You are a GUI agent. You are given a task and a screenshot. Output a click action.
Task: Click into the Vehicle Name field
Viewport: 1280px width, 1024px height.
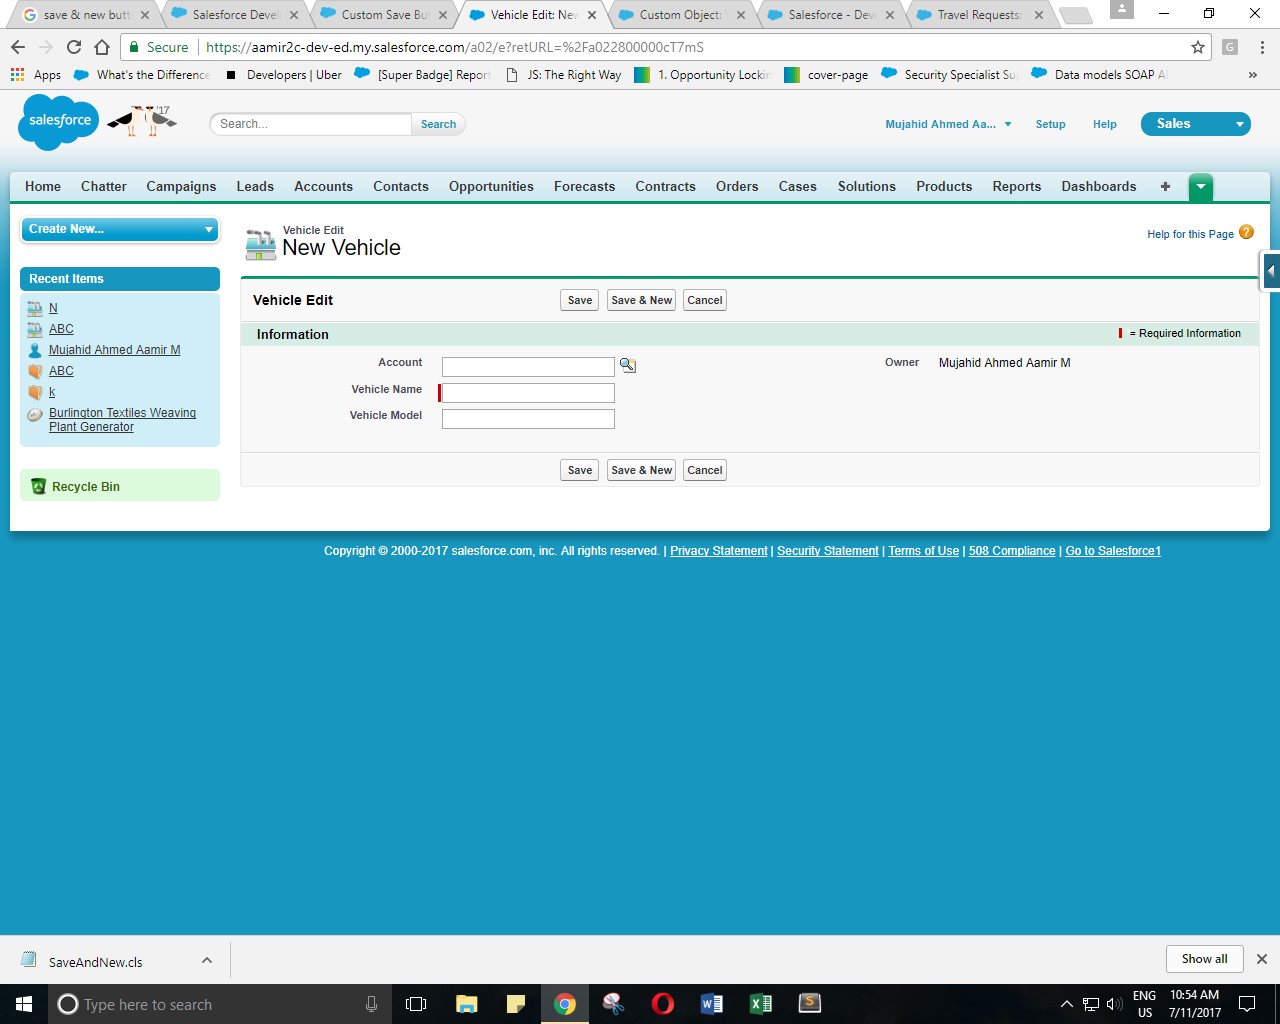[528, 393]
